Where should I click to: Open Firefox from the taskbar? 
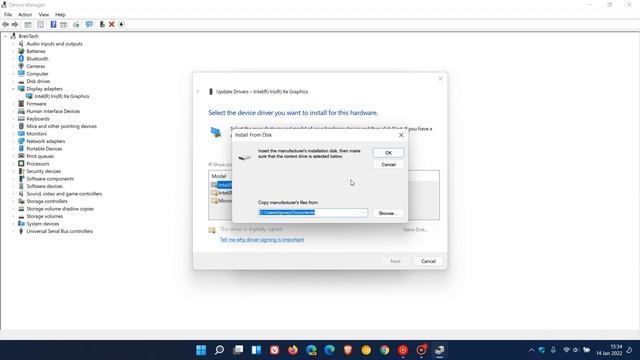[x=293, y=350]
